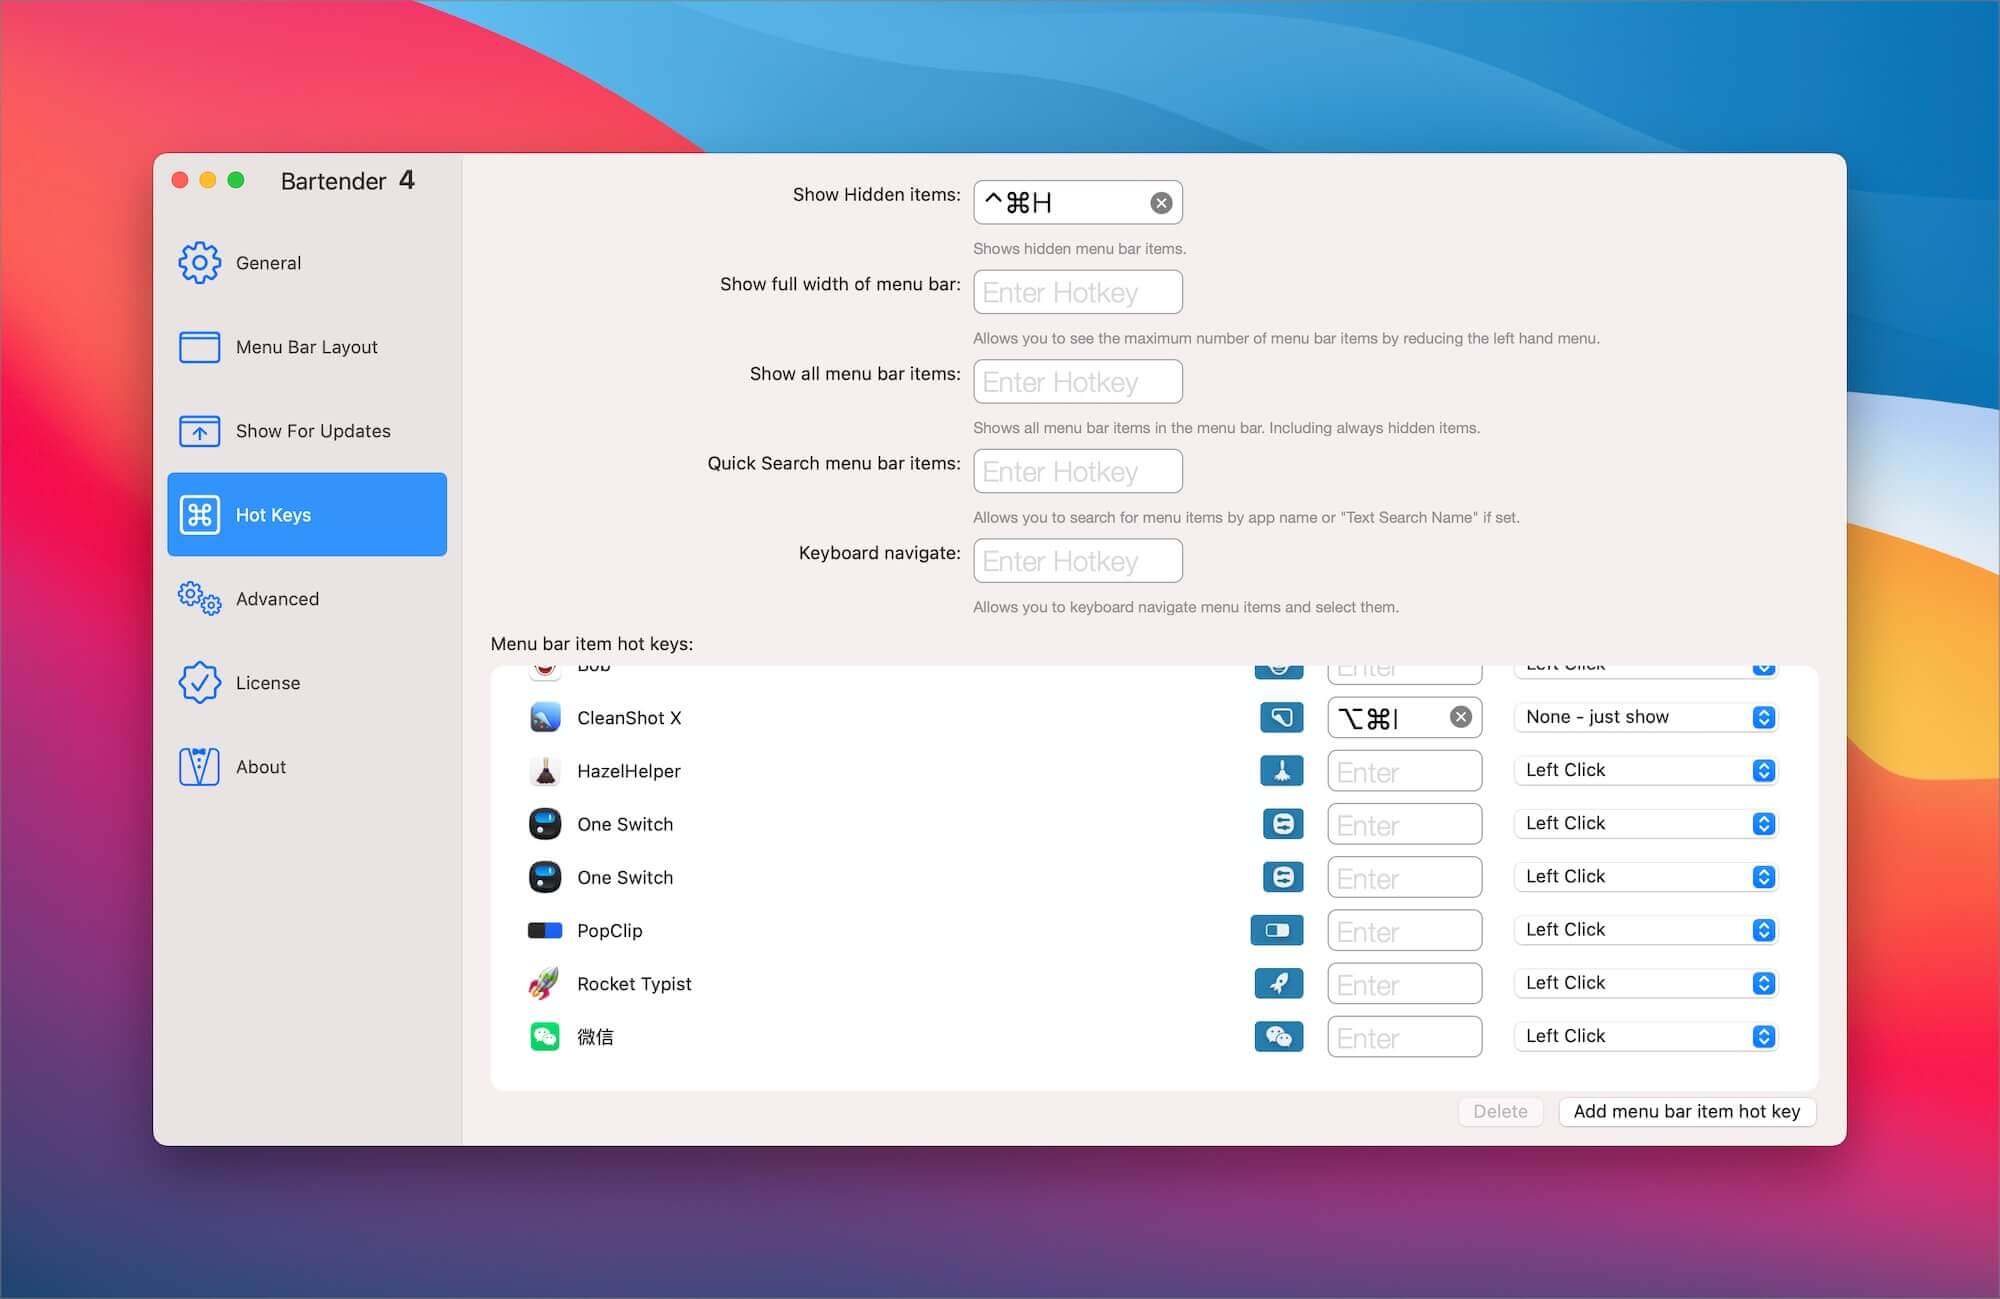The width and height of the screenshot is (2000, 1299).
Task: Open the HazelHelper Left Click dropdown
Action: [x=1646, y=770]
